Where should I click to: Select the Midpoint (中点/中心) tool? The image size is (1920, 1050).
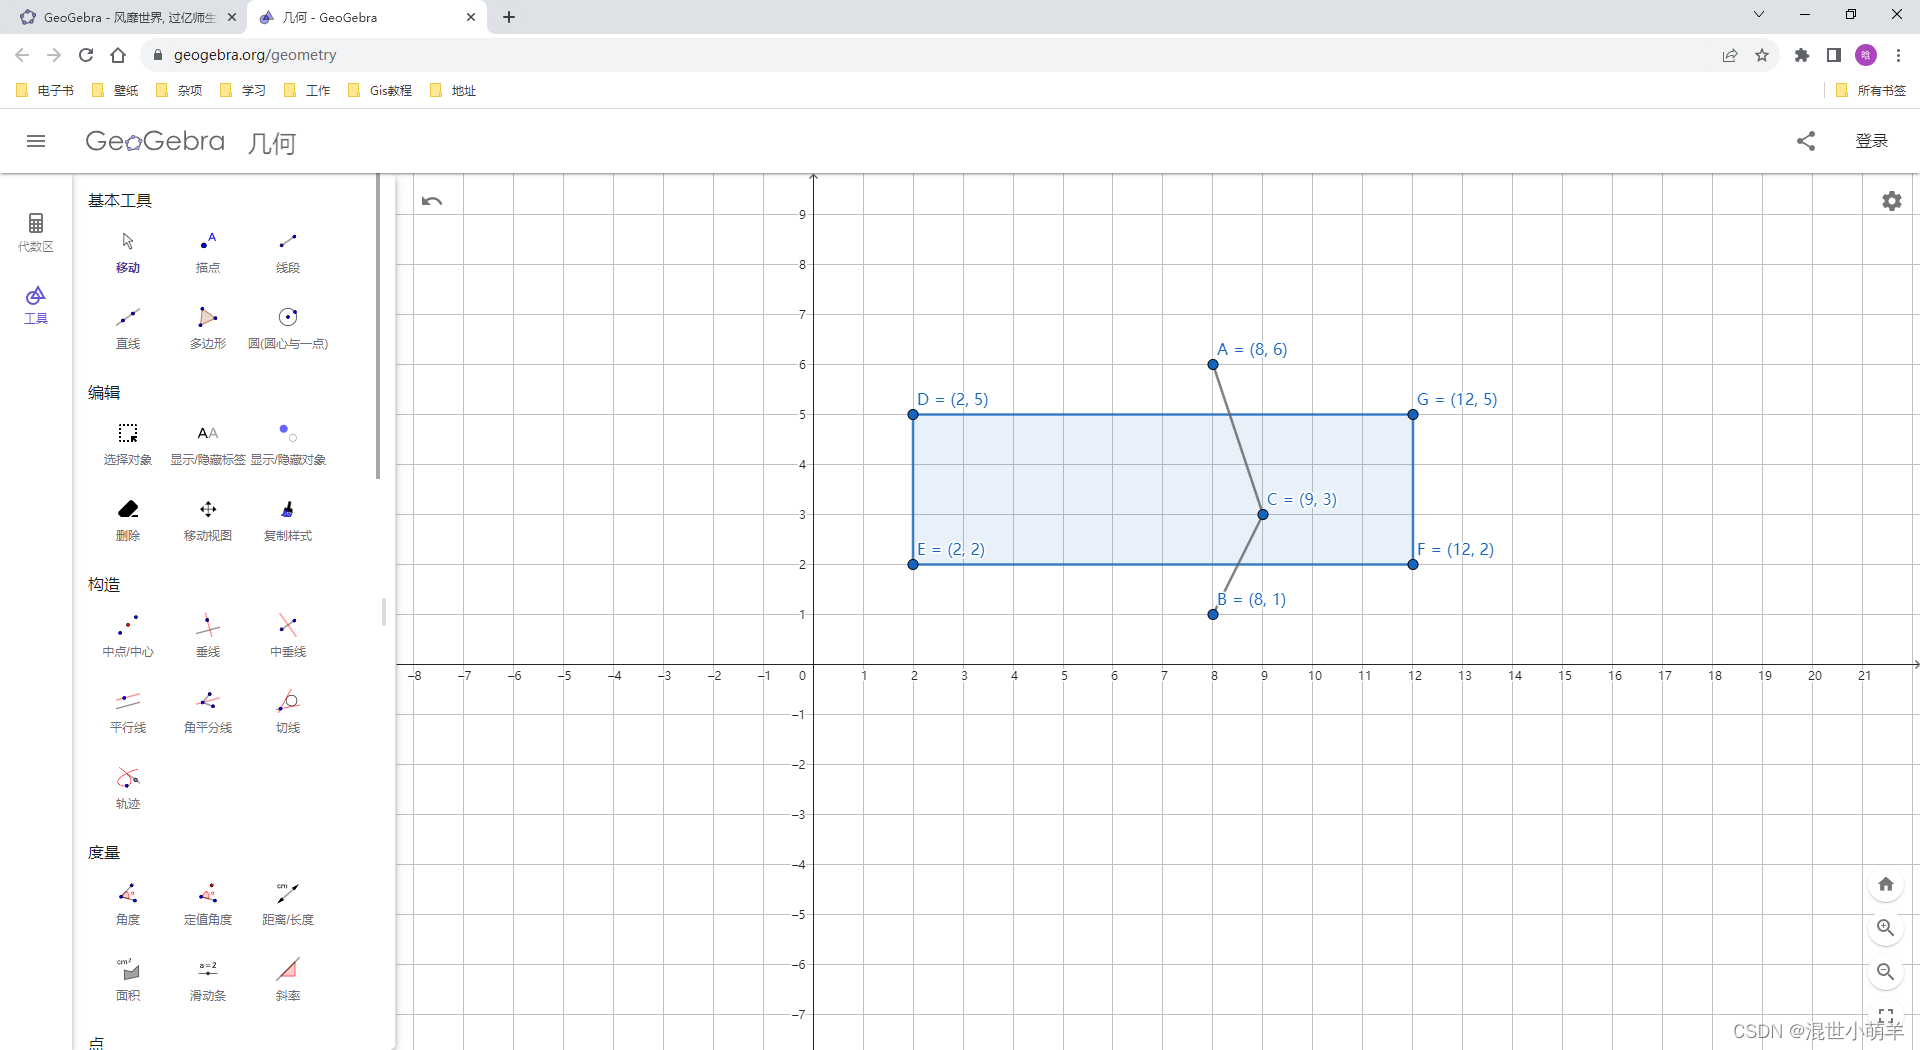(128, 636)
